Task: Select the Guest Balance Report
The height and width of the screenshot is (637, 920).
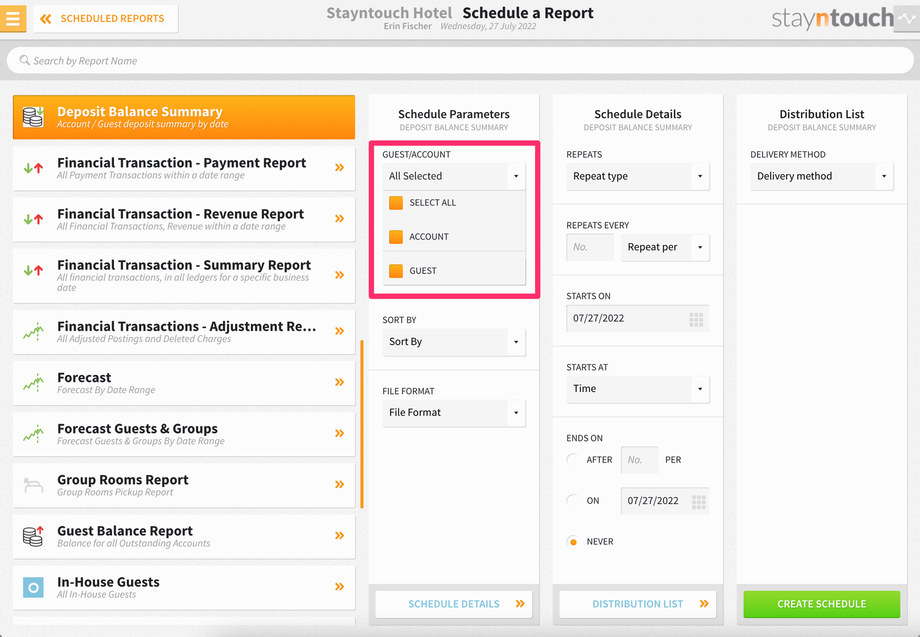Action: pyautogui.click(x=184, y=536)
